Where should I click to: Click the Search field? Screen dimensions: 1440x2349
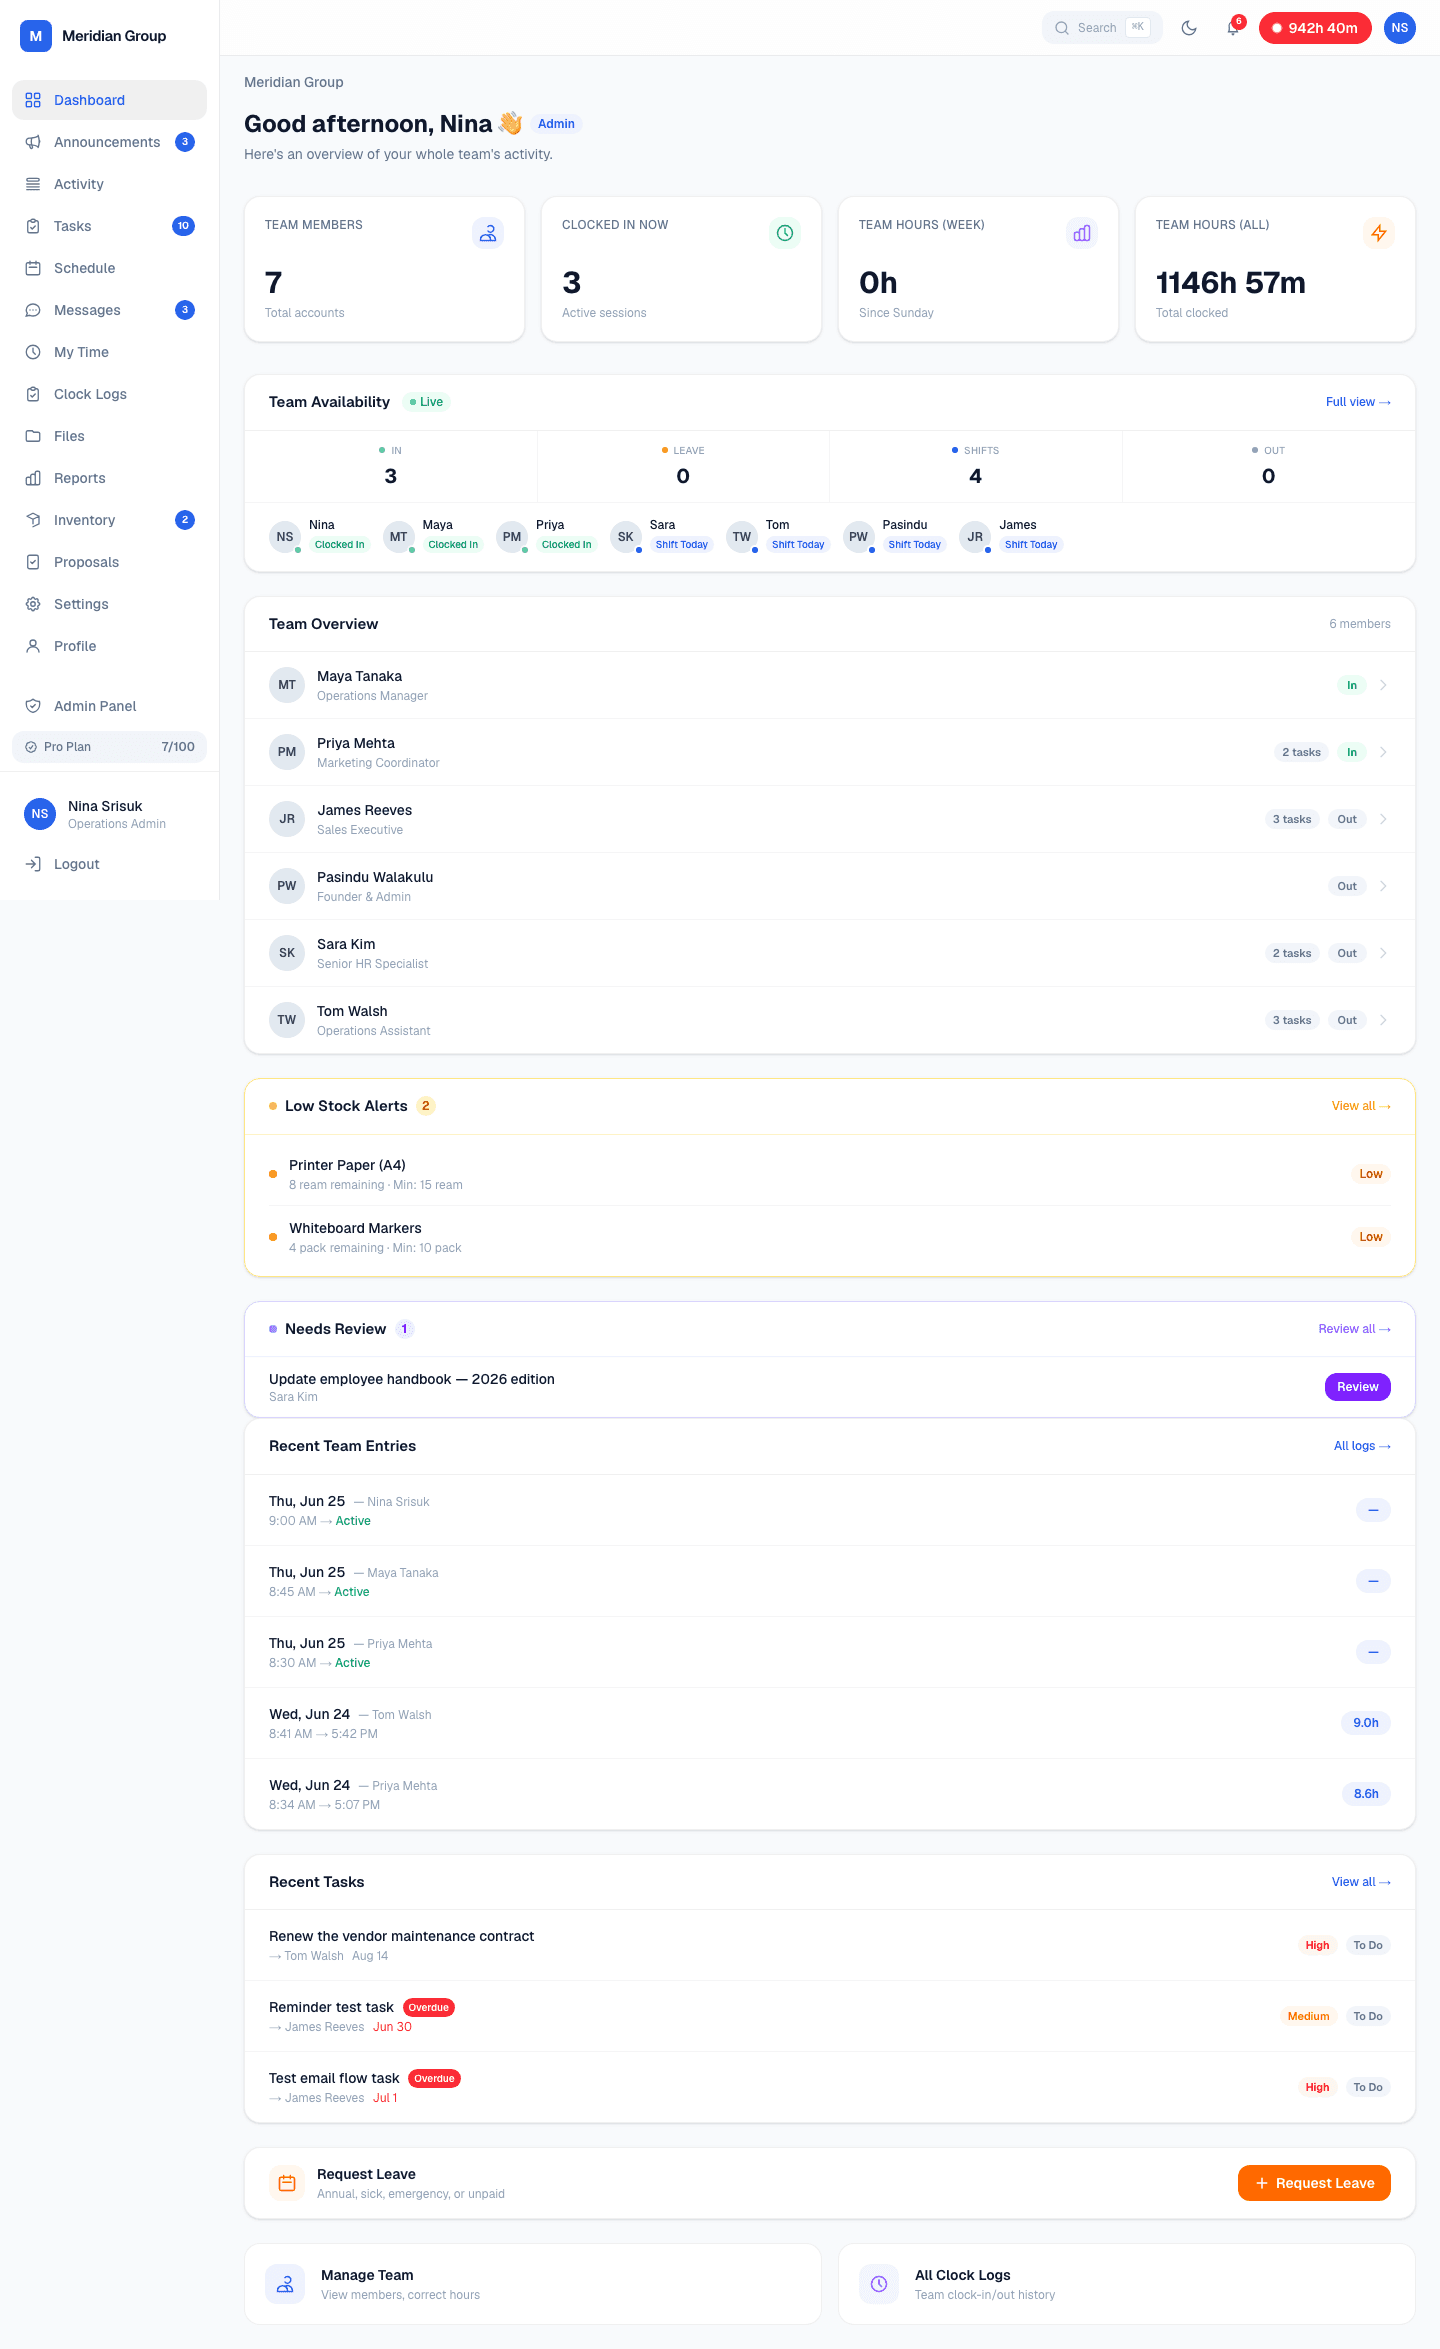coord(1102,28)
